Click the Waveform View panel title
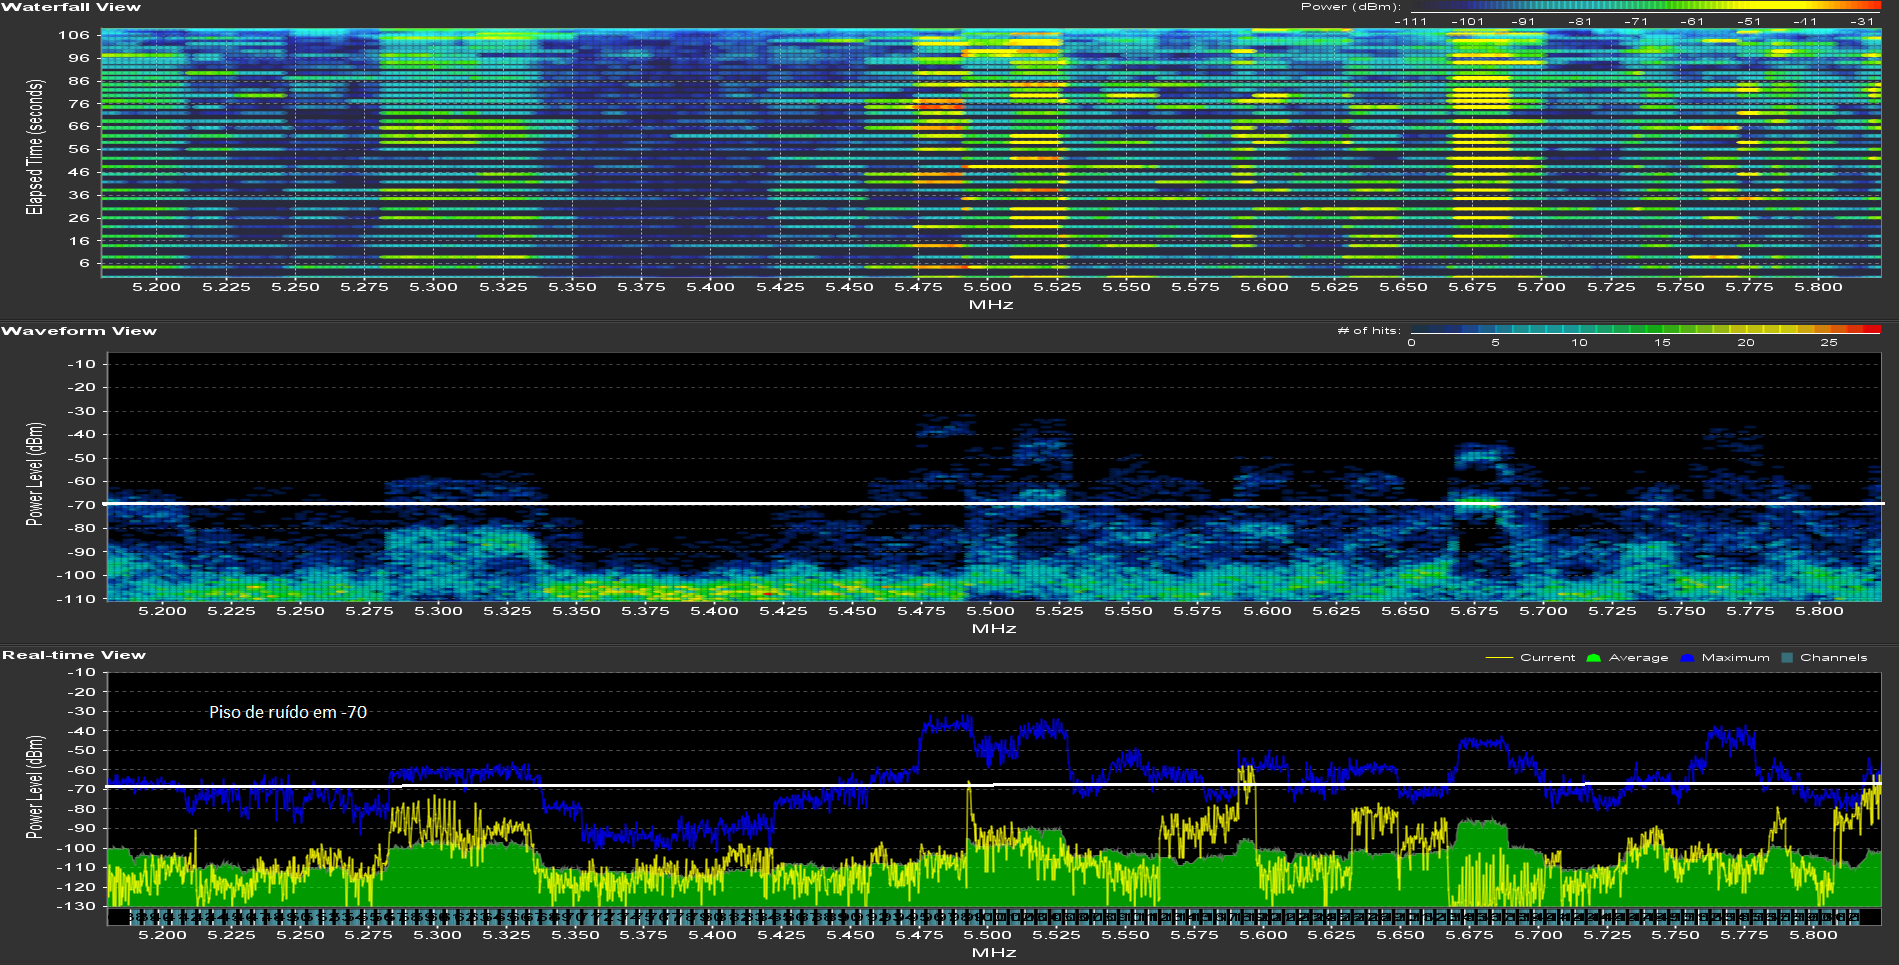This screenshot has height=965, width=1899. 79,331
